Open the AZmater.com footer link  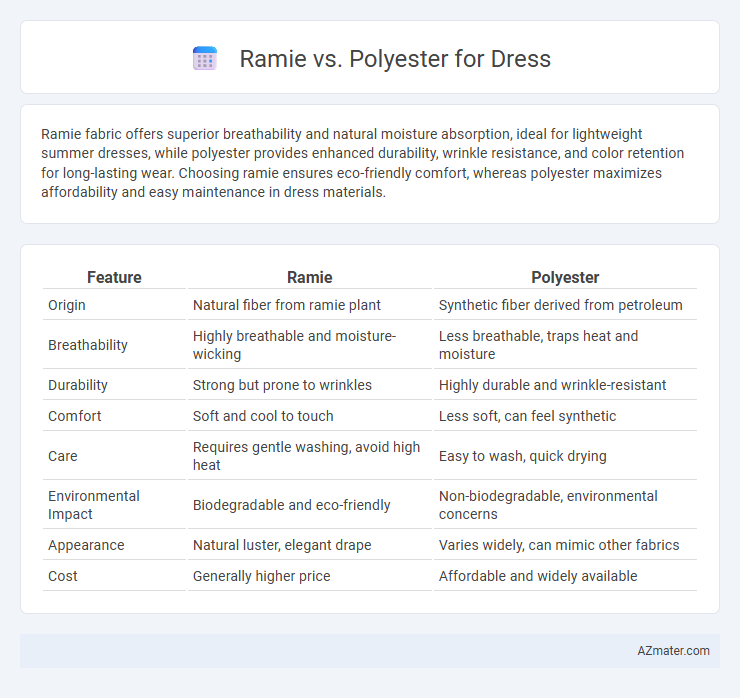(673, 651)
